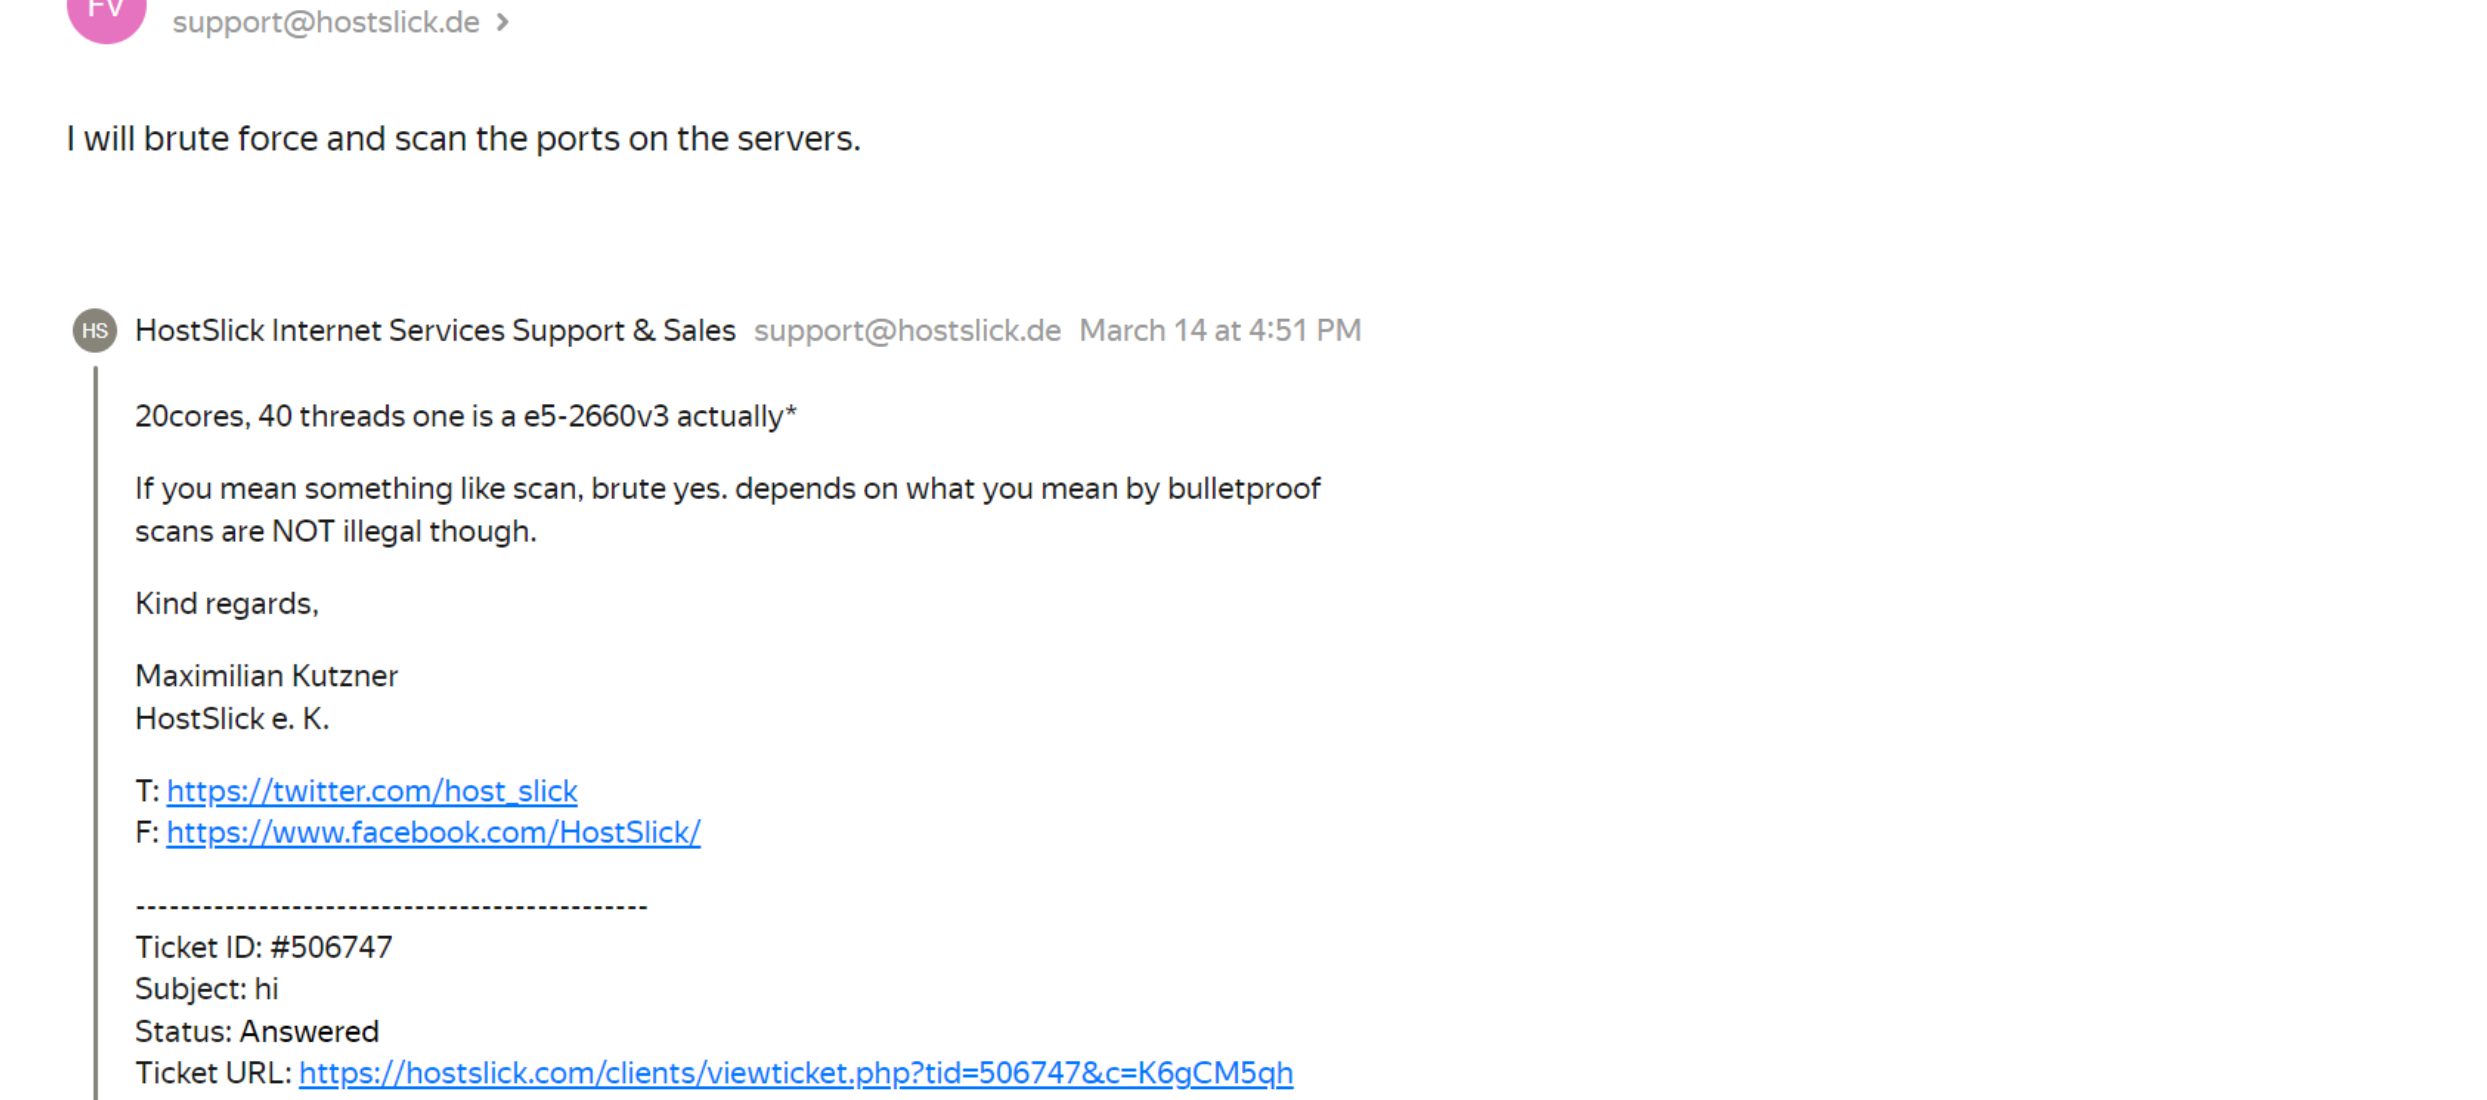Click the 'Subject: hi' line
Image resolution: width=2487 pixels, height=1100 pixels.
(x=207, y=989)
